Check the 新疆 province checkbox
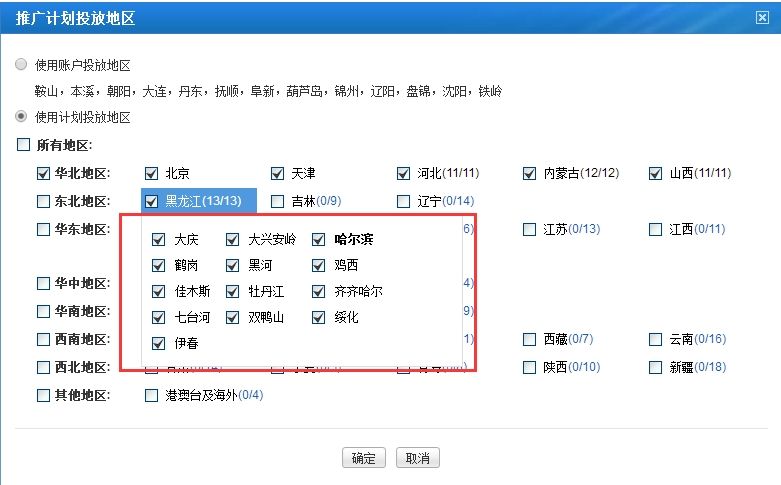This screenshot has height=485, width=781. tap(656, 367)
